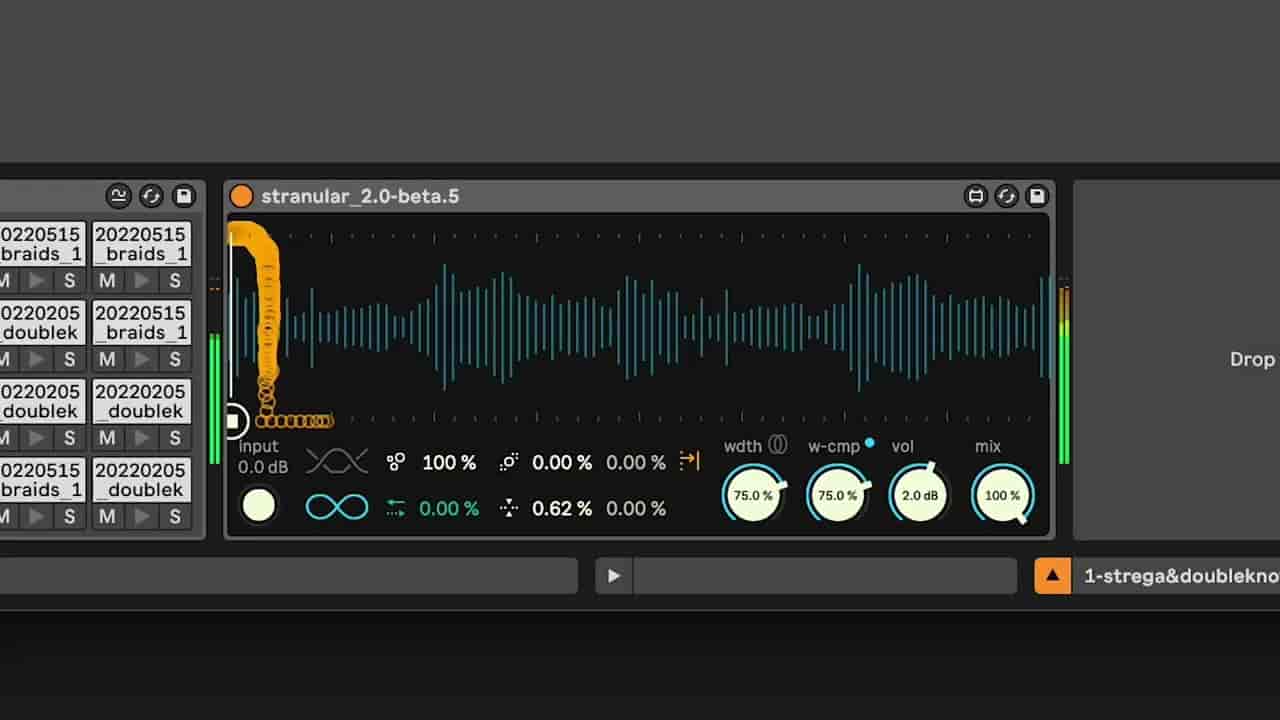Click the mix label
Image resolution: width=1280 pixels, height=720 pixels.
988,447
